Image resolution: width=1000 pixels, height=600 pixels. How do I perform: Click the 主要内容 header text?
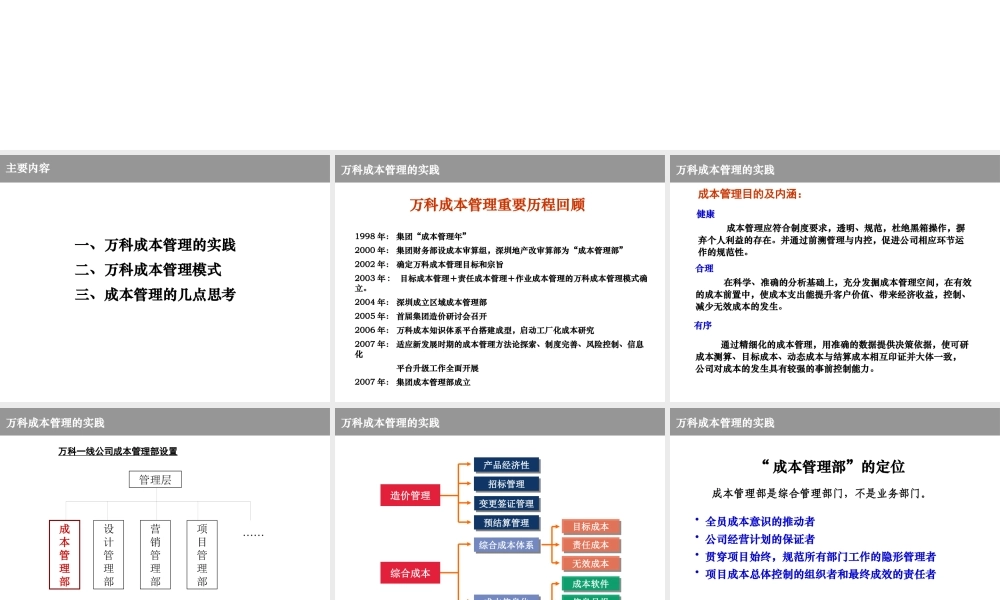pyautogui.click(x=28, y=168)
